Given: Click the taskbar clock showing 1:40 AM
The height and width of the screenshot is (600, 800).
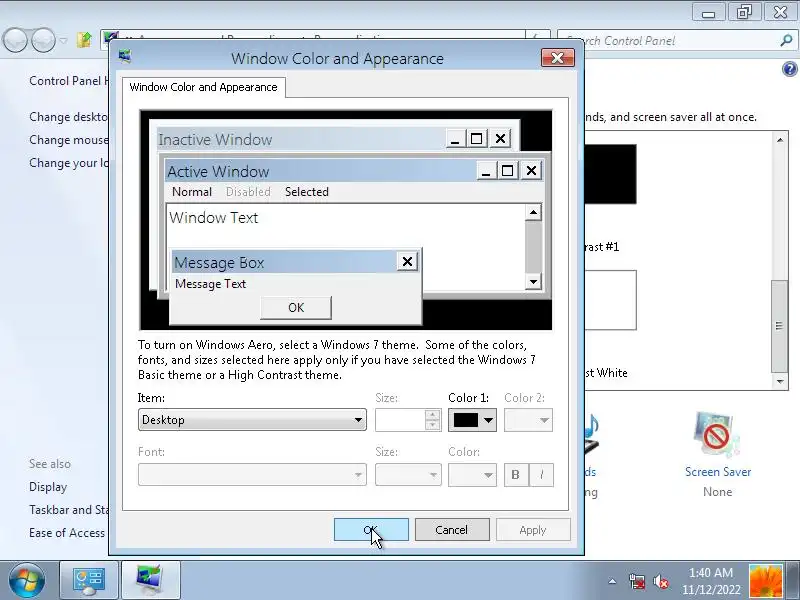Looking at the screenshot, I should pyautogui.click(x=711, y=581).
